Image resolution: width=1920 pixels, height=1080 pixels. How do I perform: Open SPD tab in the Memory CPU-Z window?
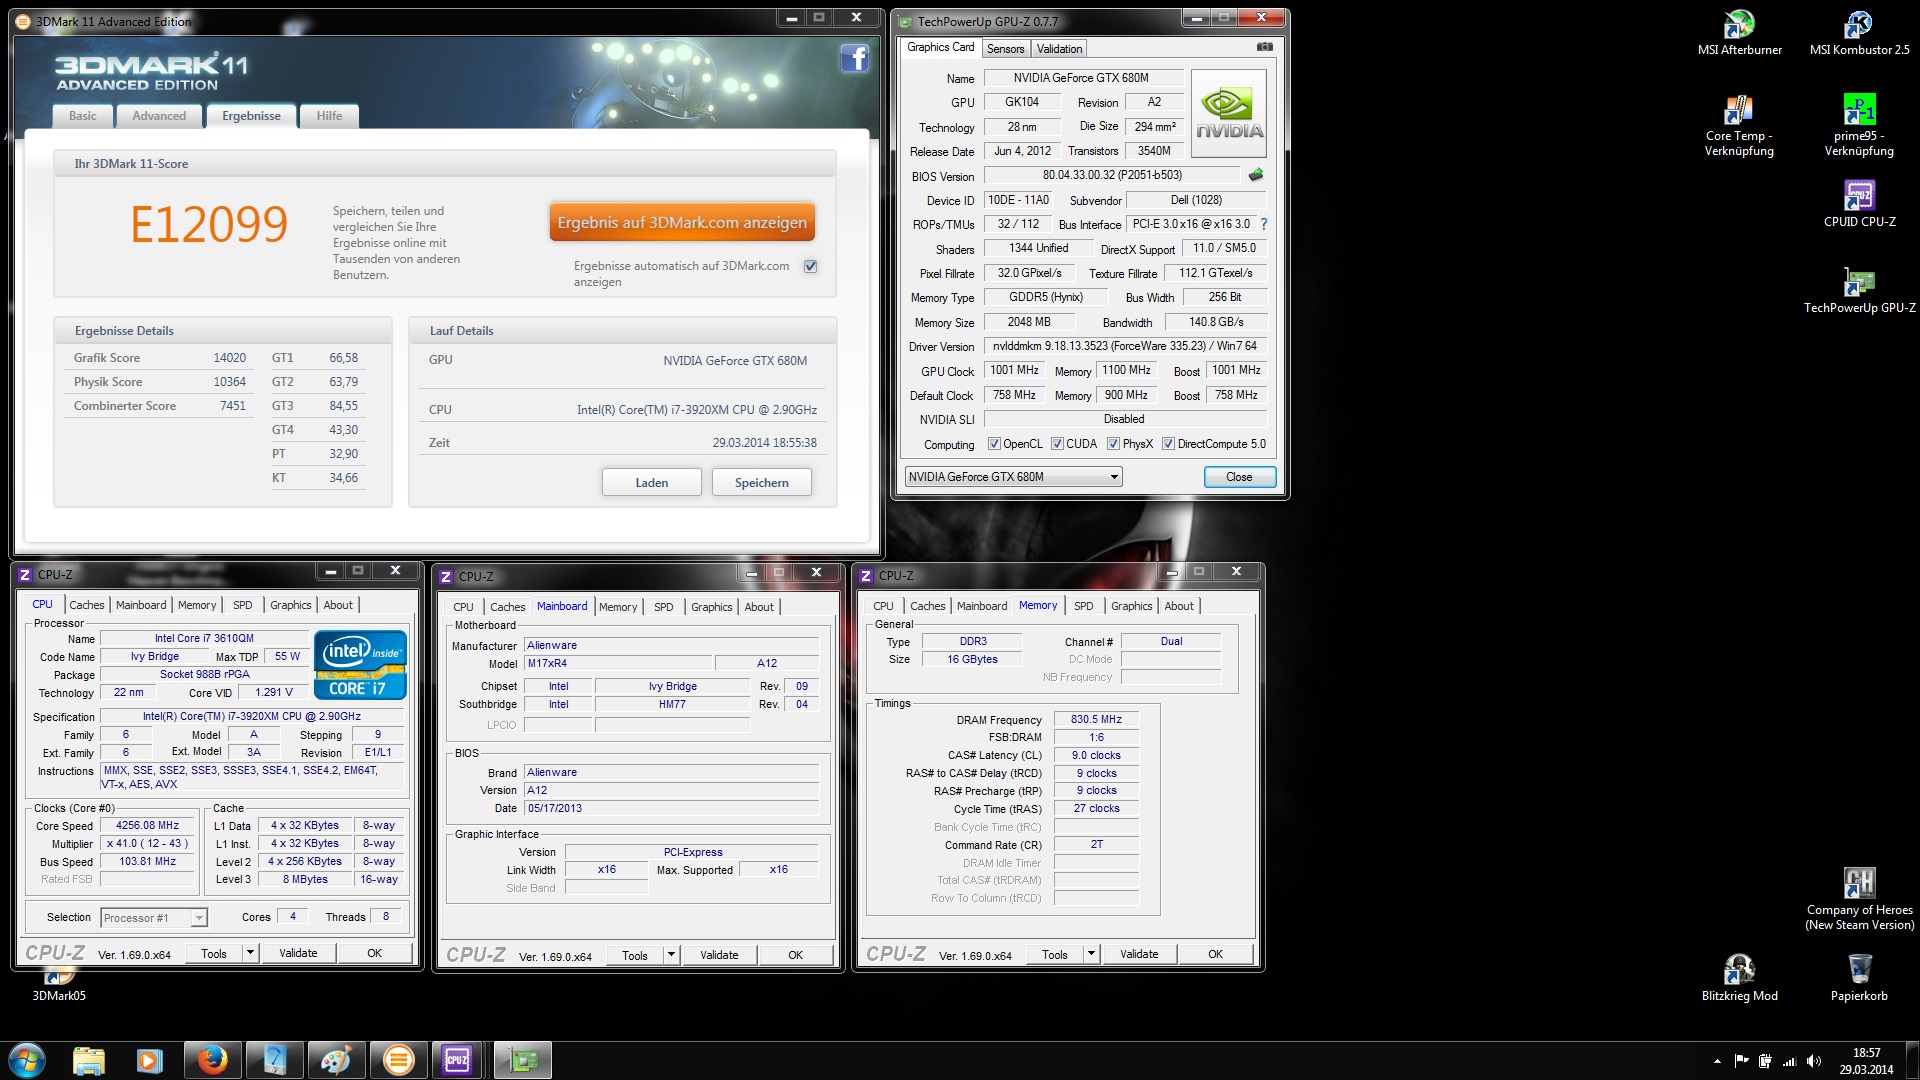point(1084,606)
